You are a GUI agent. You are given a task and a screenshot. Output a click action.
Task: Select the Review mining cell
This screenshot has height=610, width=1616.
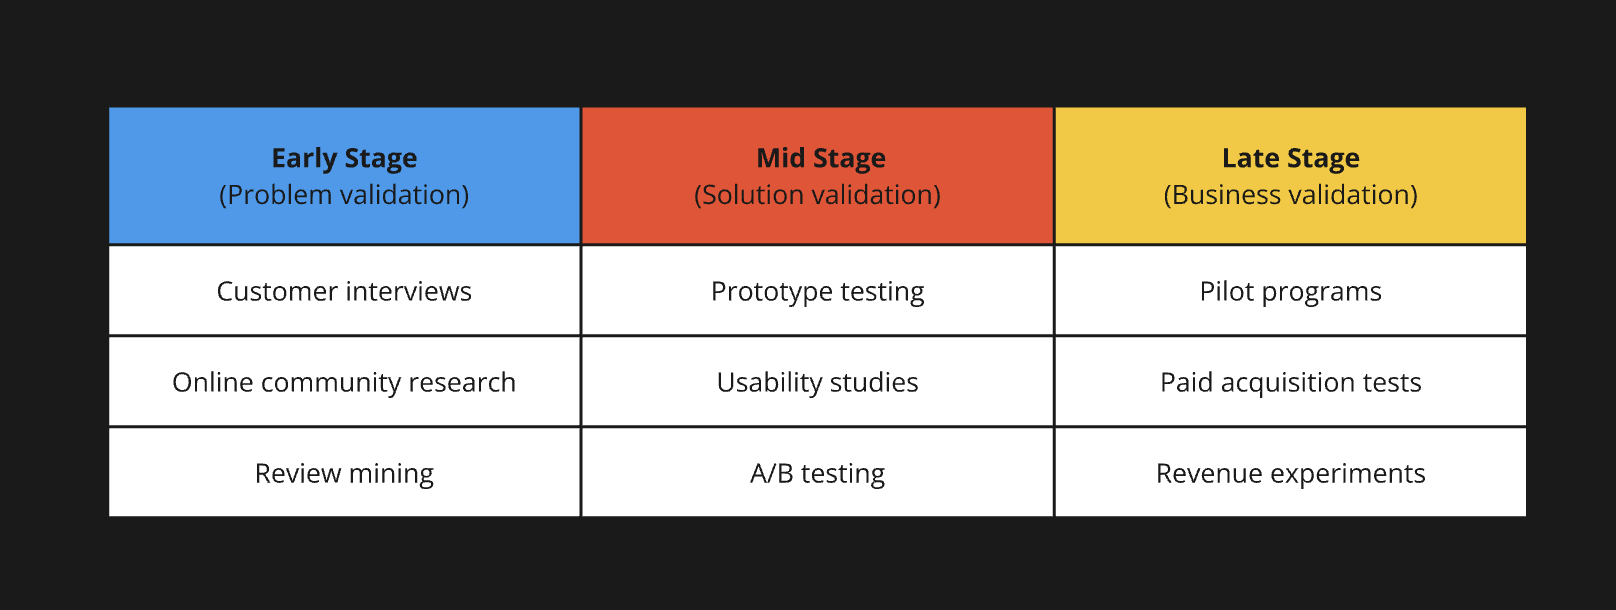344,473
